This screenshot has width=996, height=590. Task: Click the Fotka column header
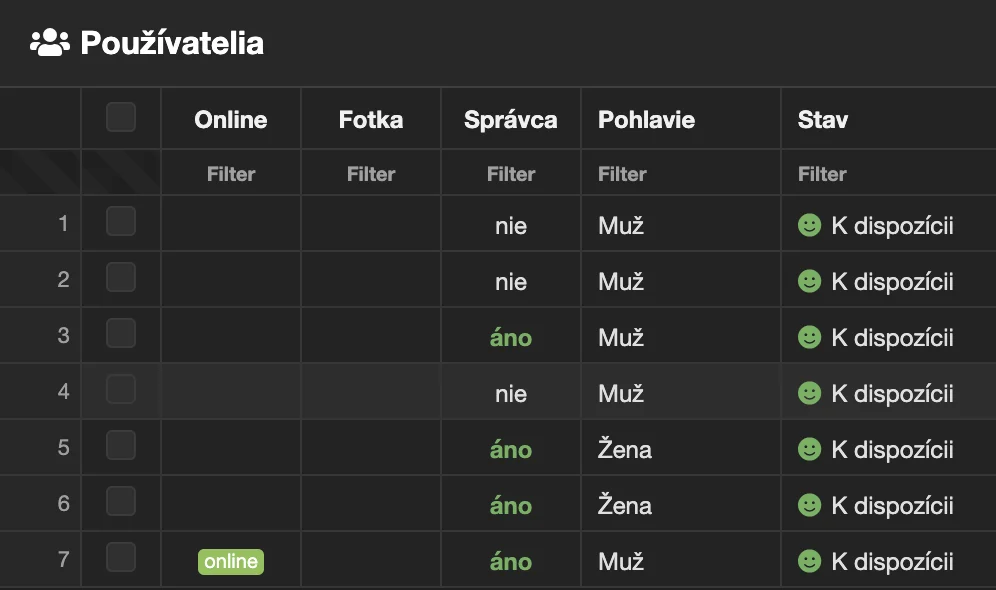pyautogui.click(x=371, y=120)
